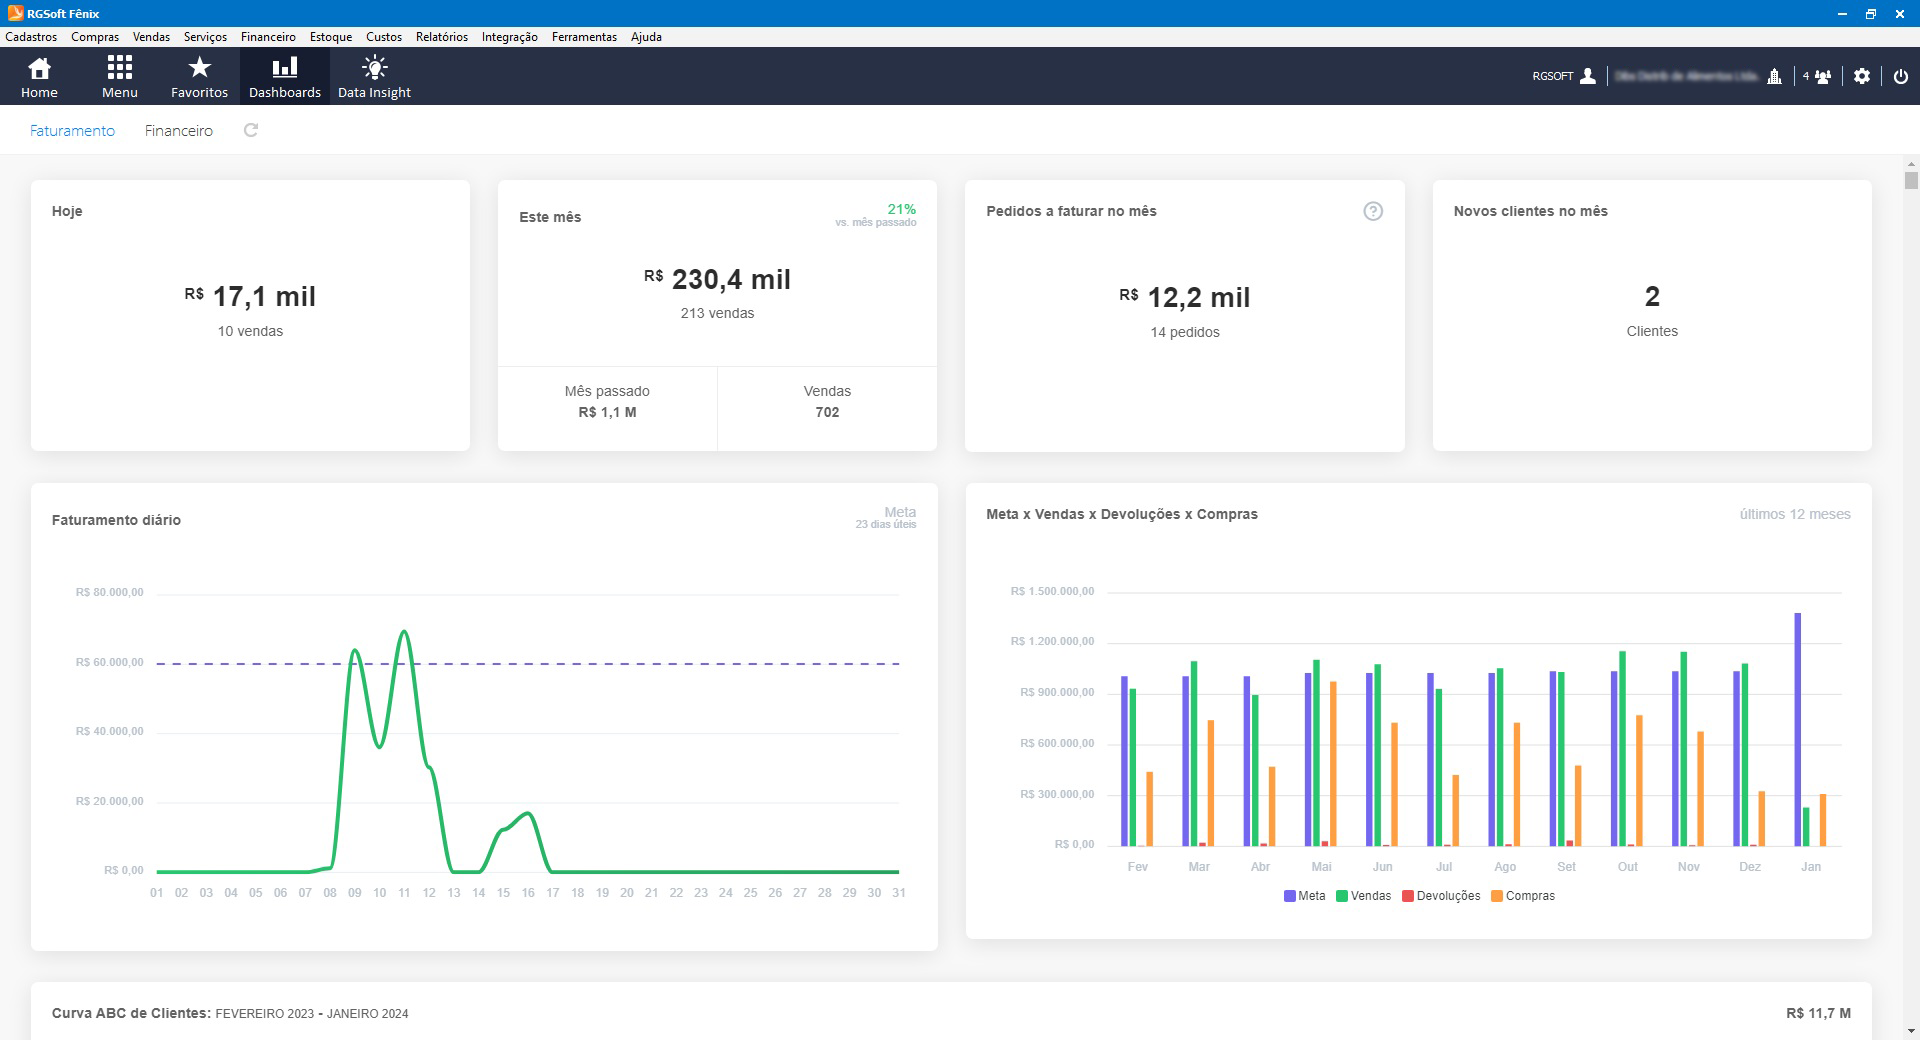Toggle Vendas series in chart legend
The image size is (1920, 1040).
[x=1363, y=896]
